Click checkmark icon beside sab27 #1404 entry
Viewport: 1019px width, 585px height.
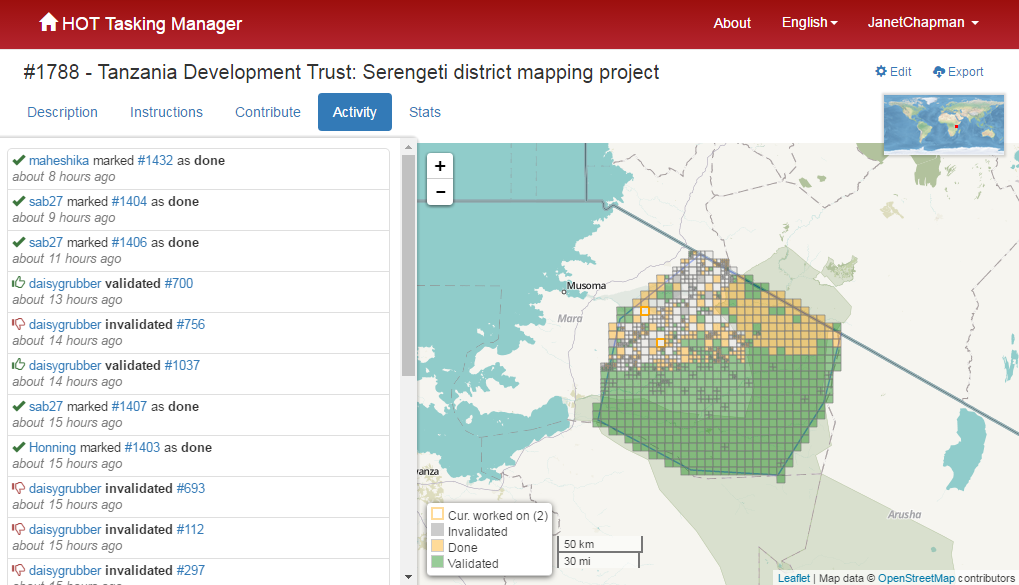19,201
